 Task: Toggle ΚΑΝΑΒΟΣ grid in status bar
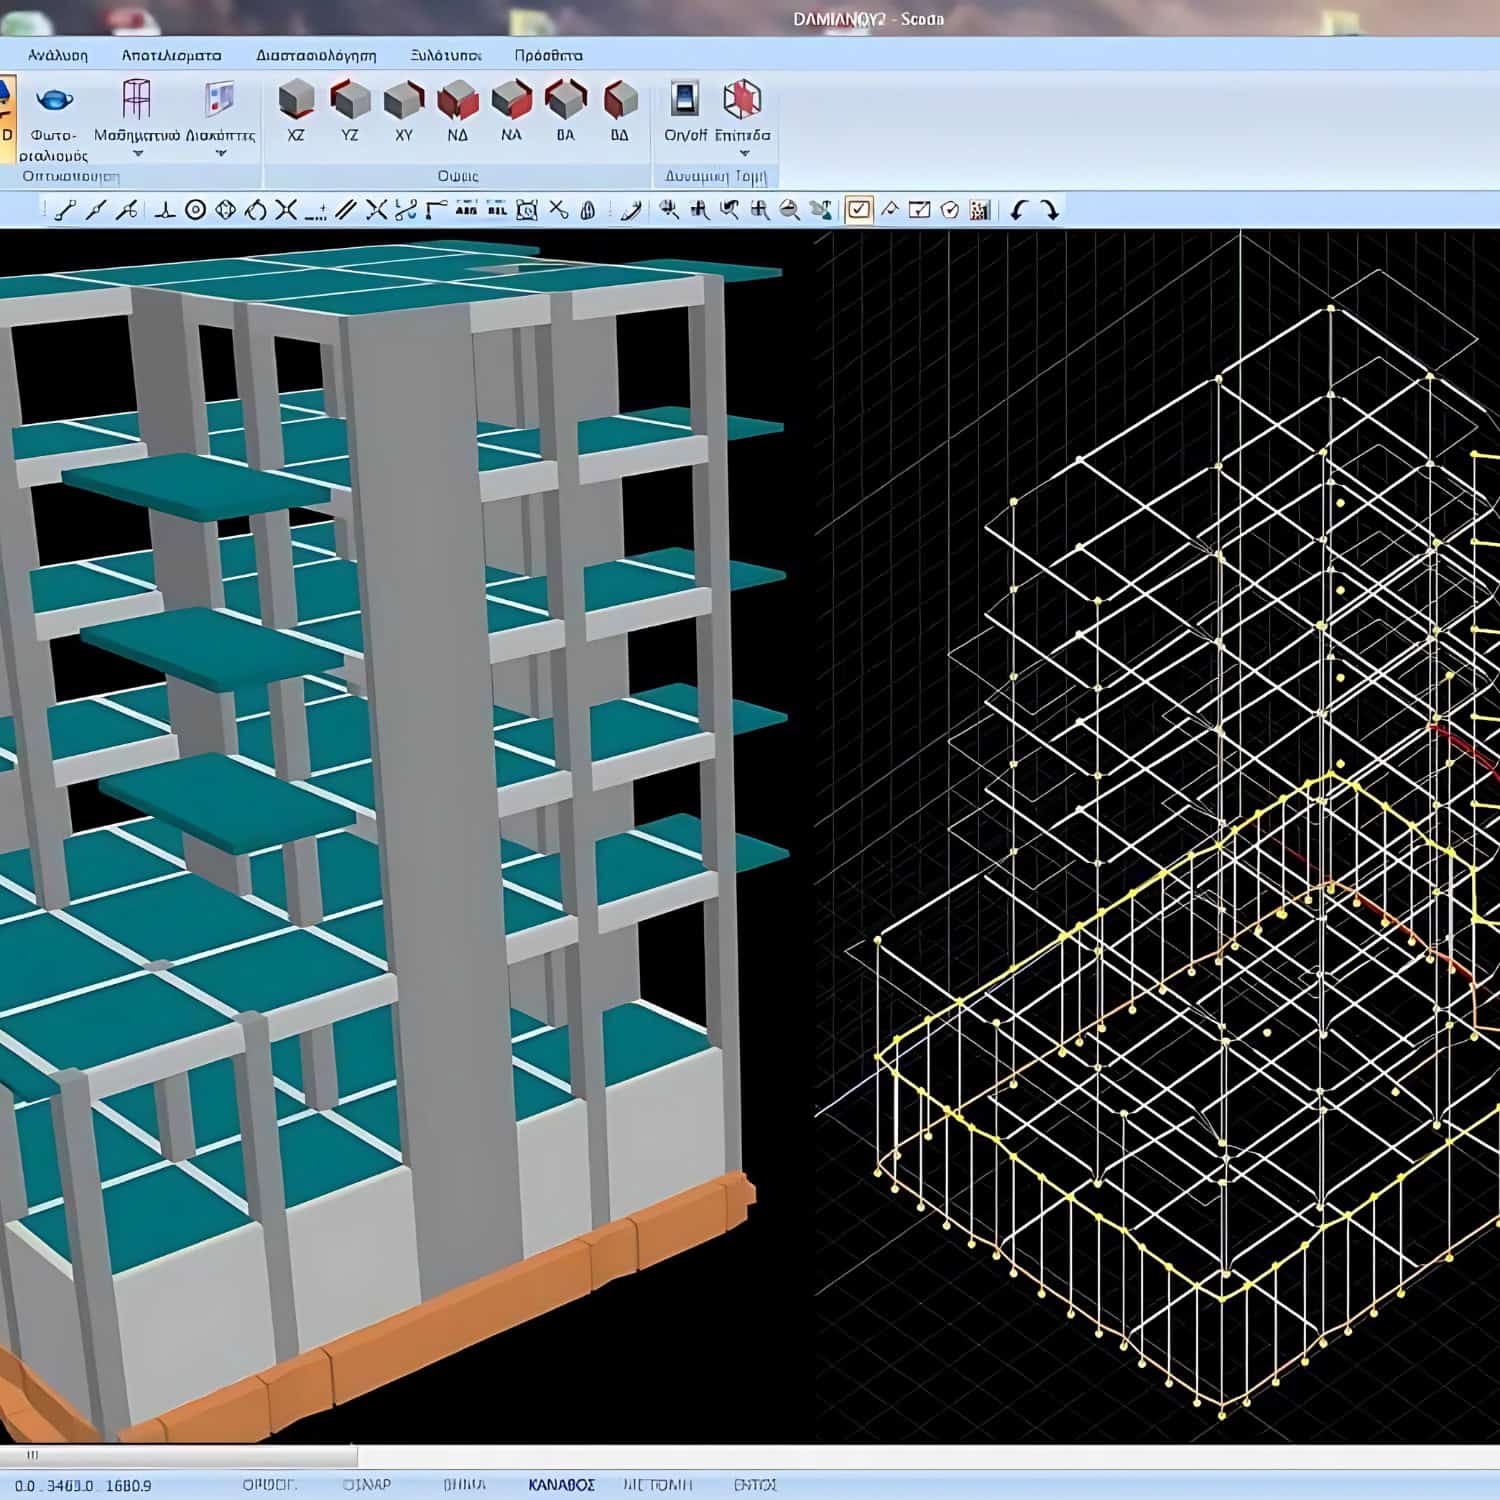[x=561, y=1485]
